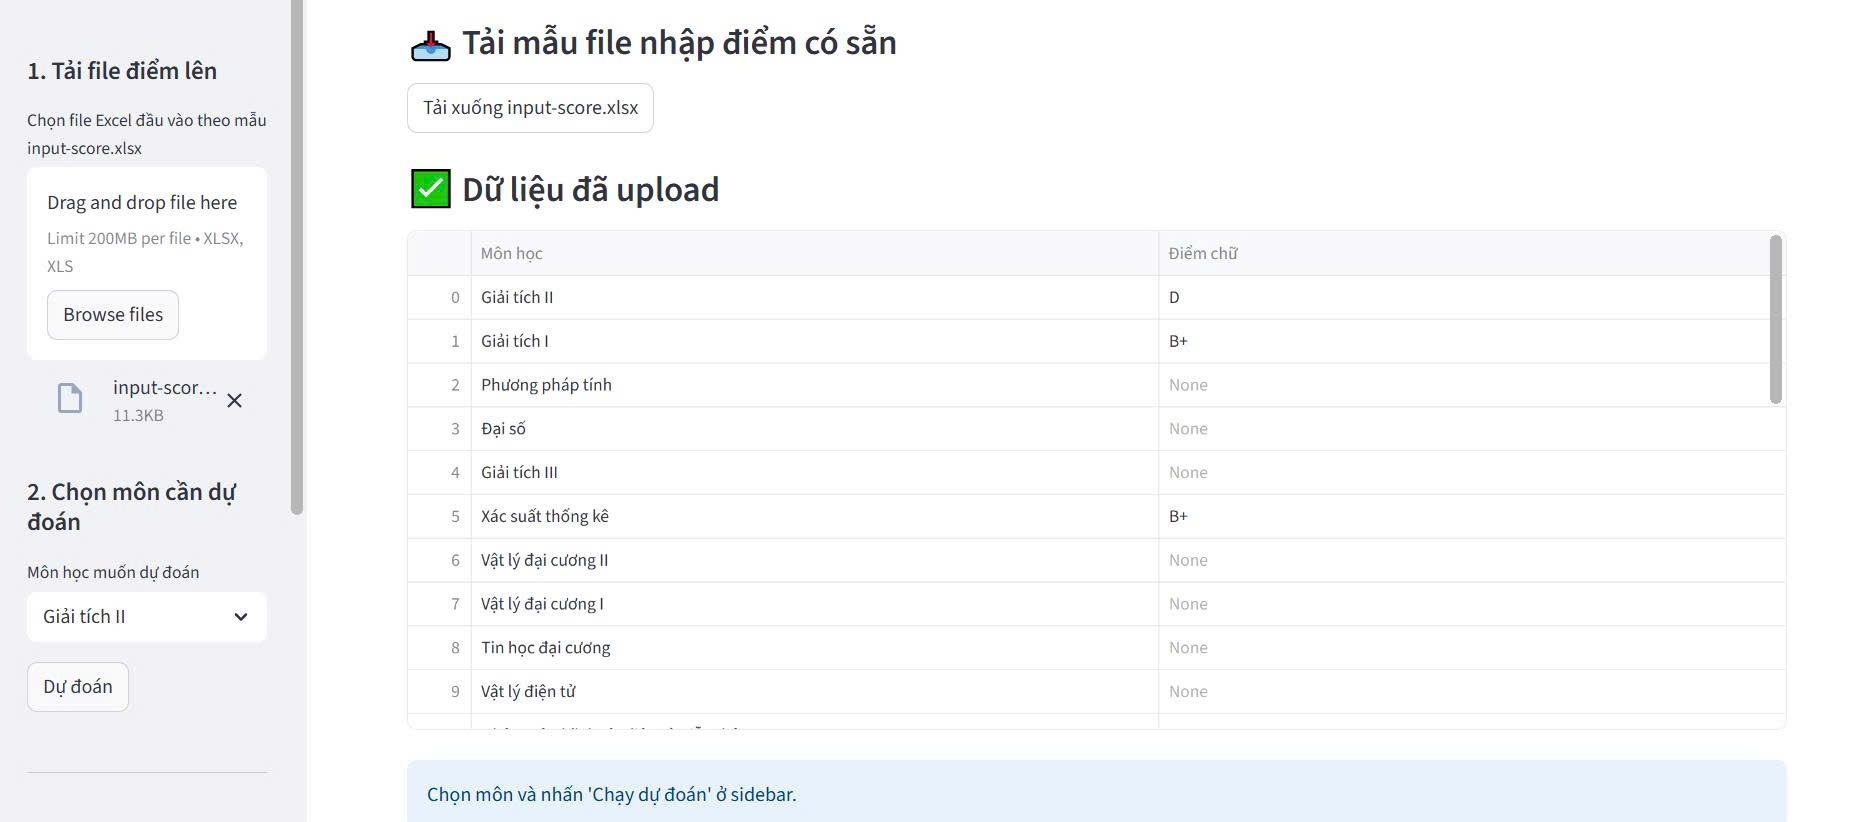Screen dimensions: 1857x822
Task: Click the drag and drop upload area
Action: [x=147, y=263]
